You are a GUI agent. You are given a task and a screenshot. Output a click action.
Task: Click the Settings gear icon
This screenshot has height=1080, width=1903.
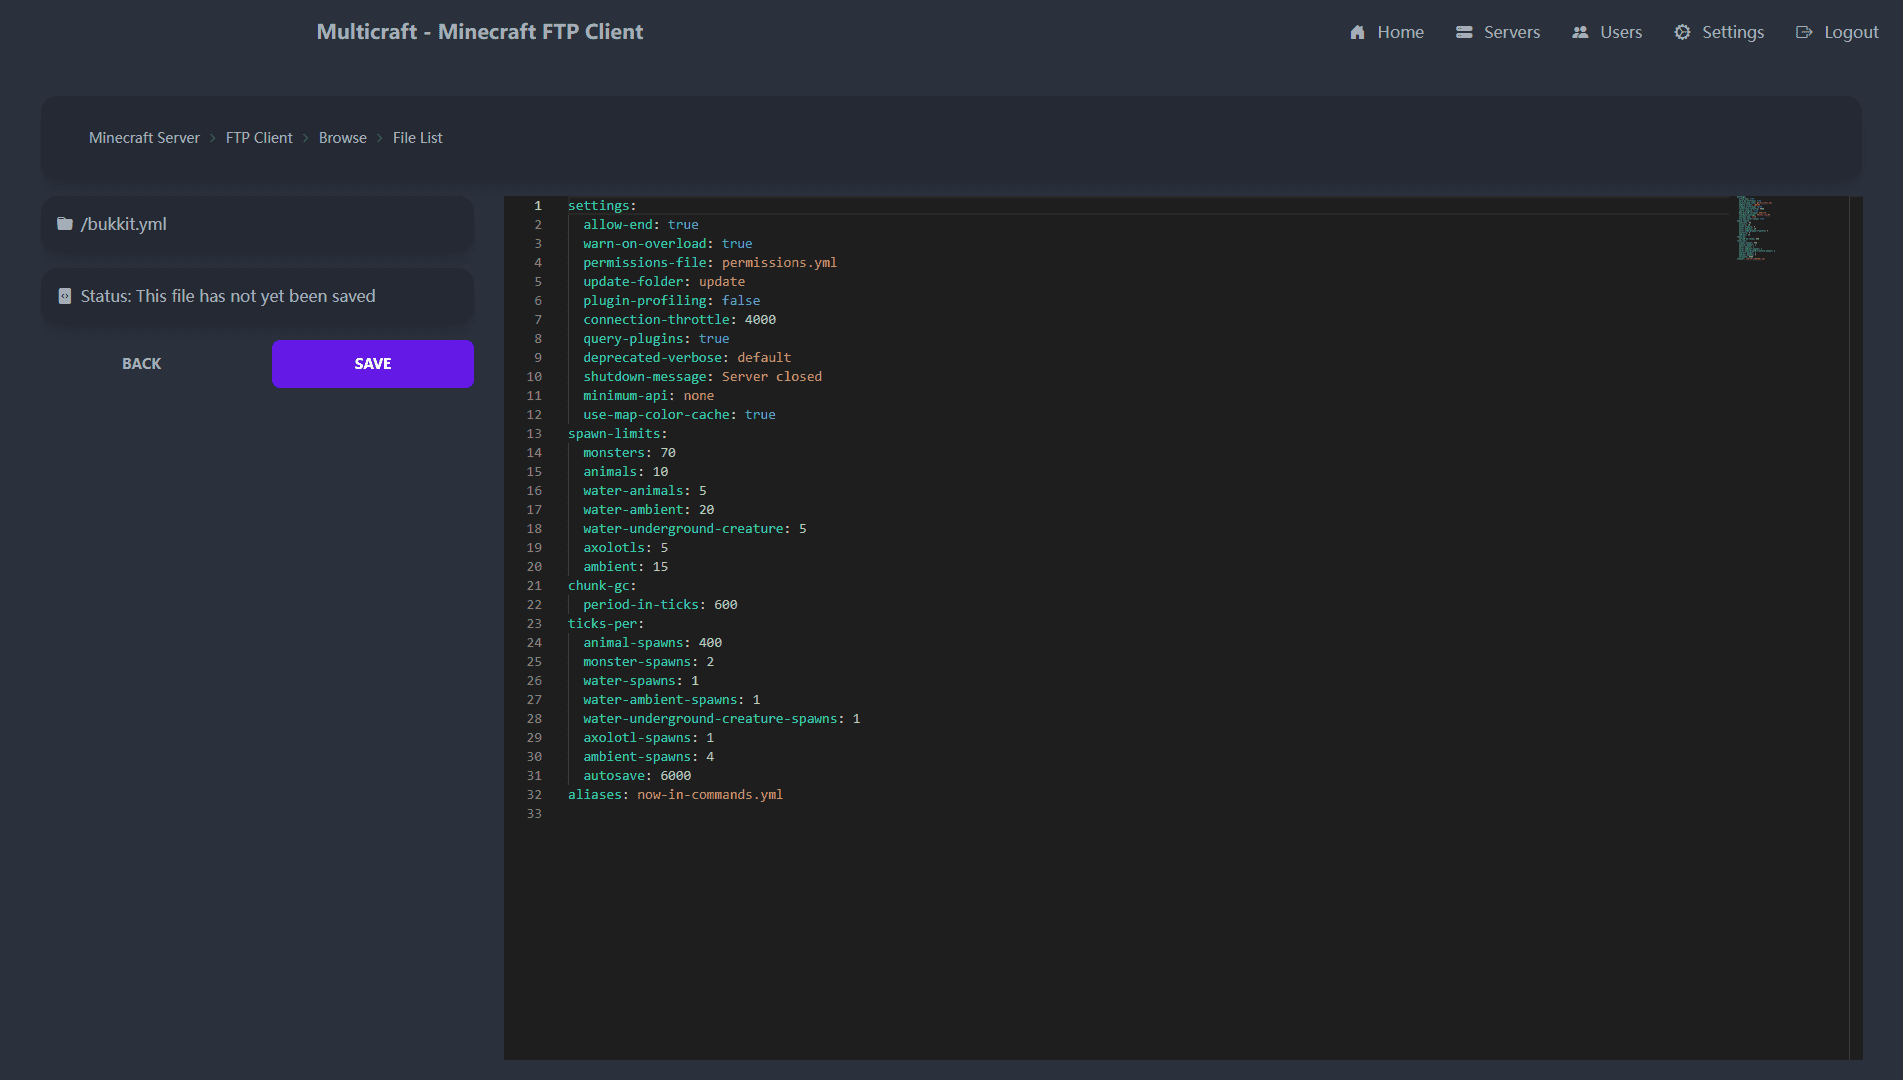coord(1682,32)
